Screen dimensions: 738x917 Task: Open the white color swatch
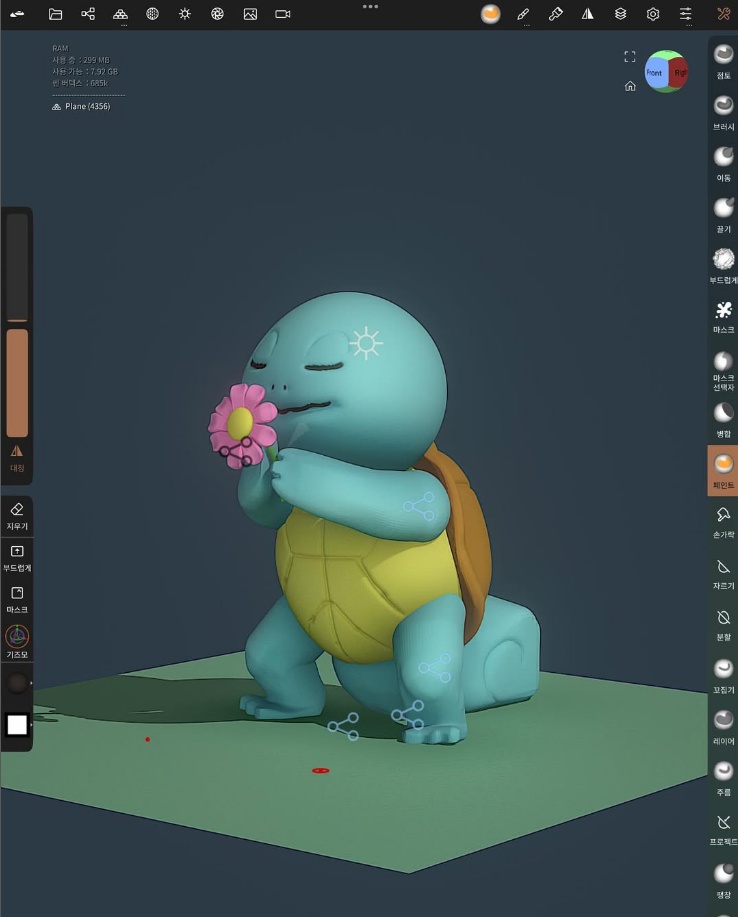17,725
